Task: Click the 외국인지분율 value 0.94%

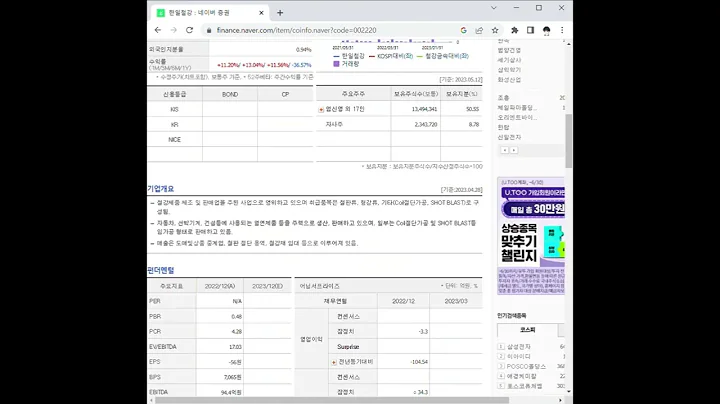Action: (304, 50)
